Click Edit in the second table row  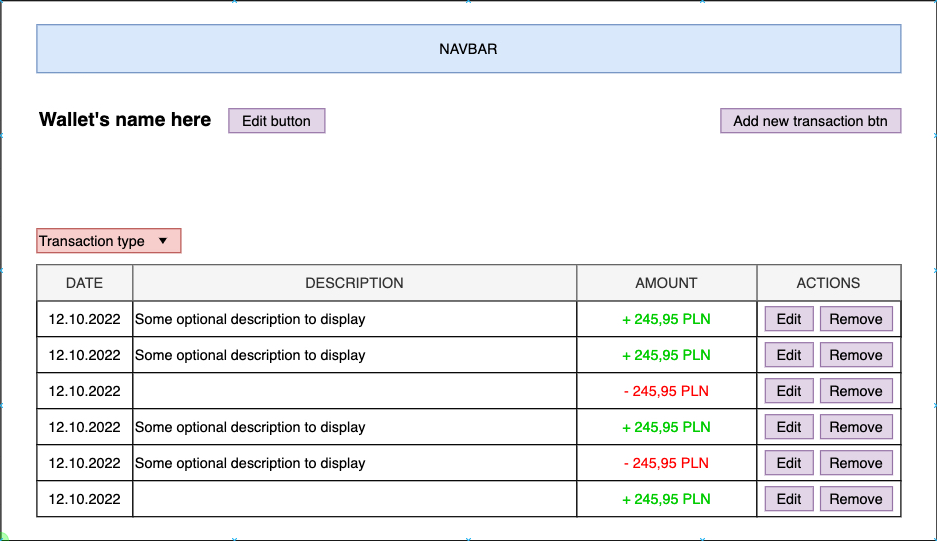point(789,355)
